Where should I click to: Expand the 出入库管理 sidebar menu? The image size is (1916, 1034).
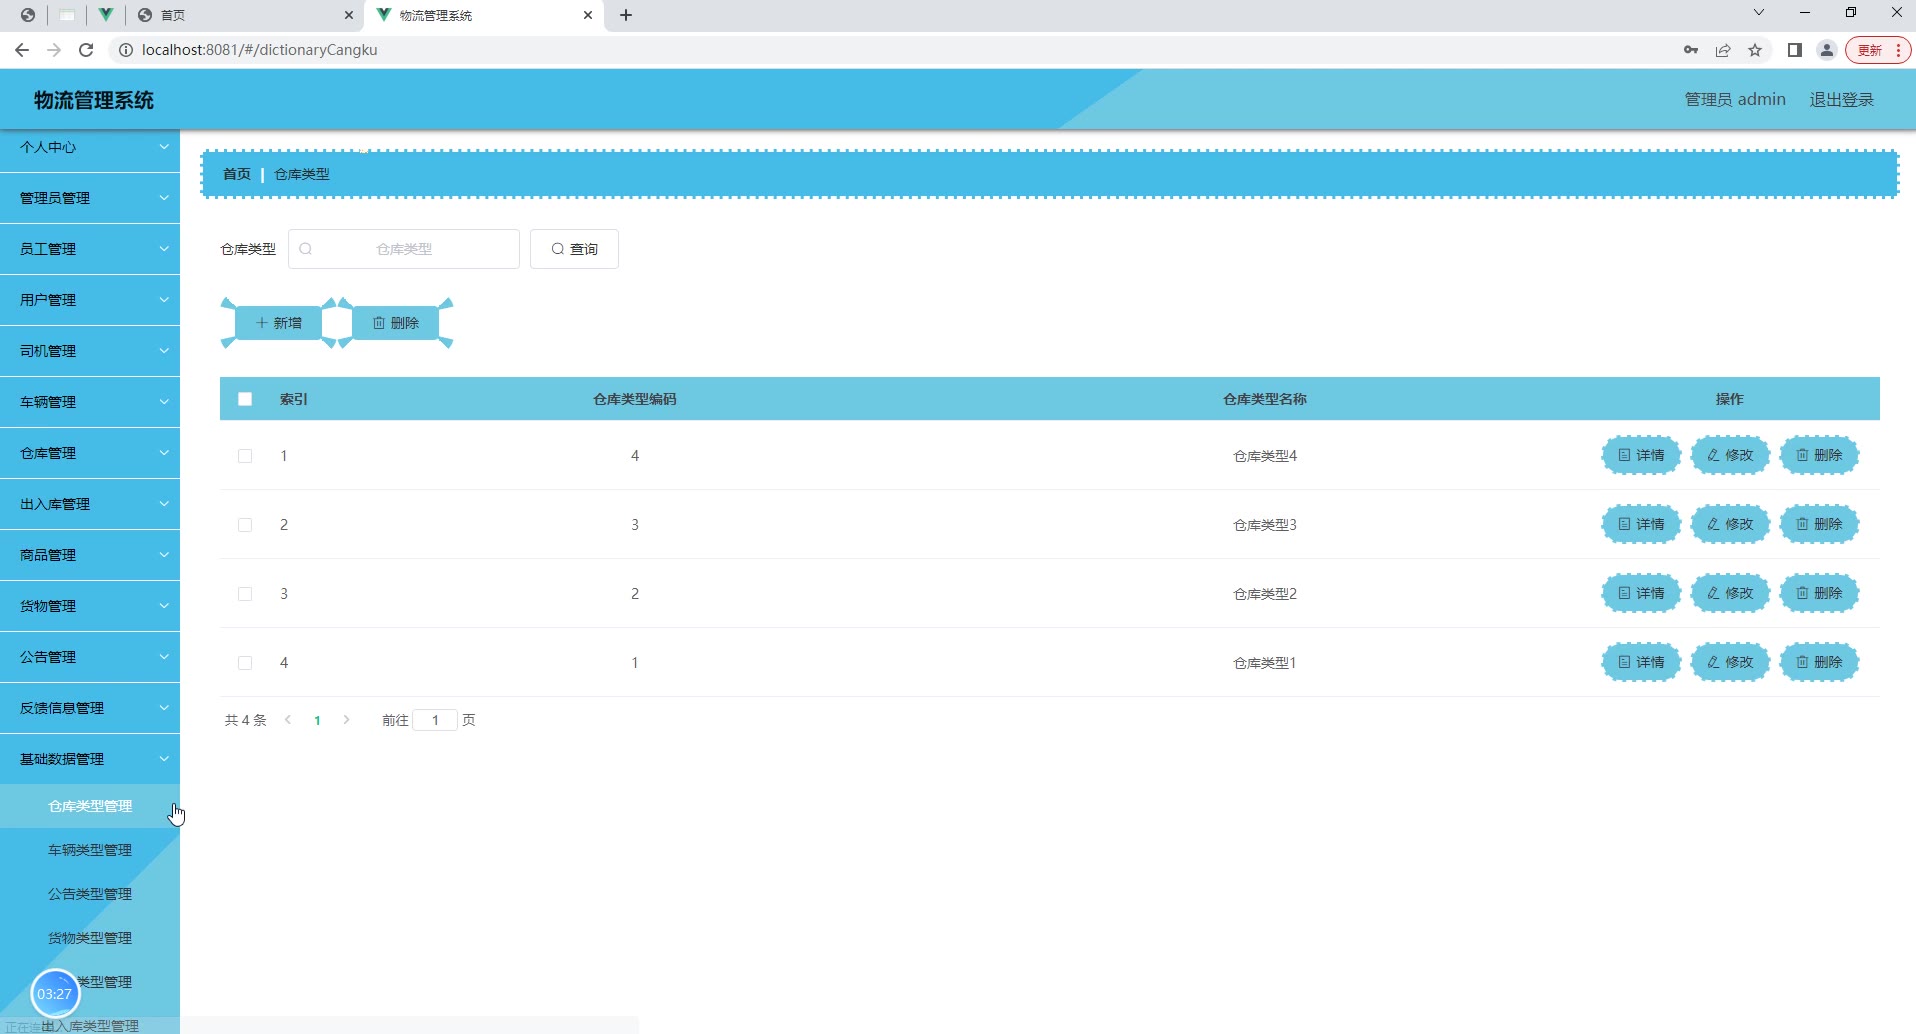coord(90,504)
